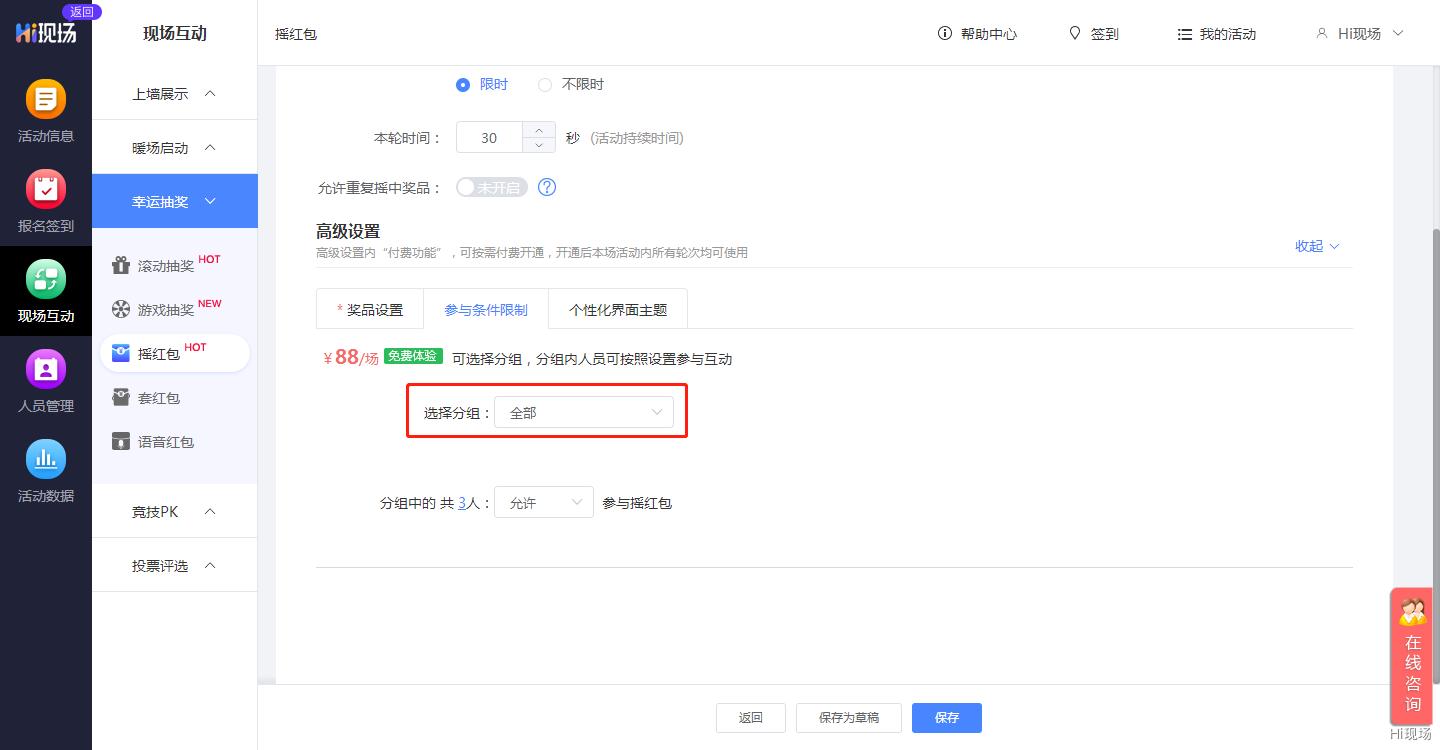The width and height of the screenshot is (1440, 750).
Task: Increase 本轮时间 with the up stepper arrow
Action: [x=537, y=130]
